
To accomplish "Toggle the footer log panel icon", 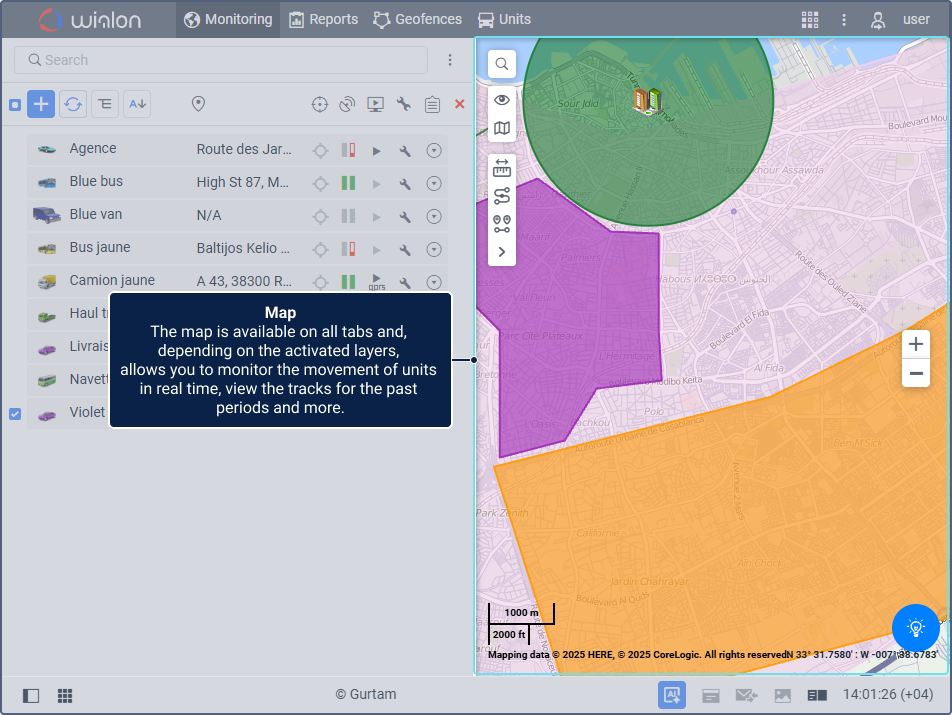I will [817, 696].
